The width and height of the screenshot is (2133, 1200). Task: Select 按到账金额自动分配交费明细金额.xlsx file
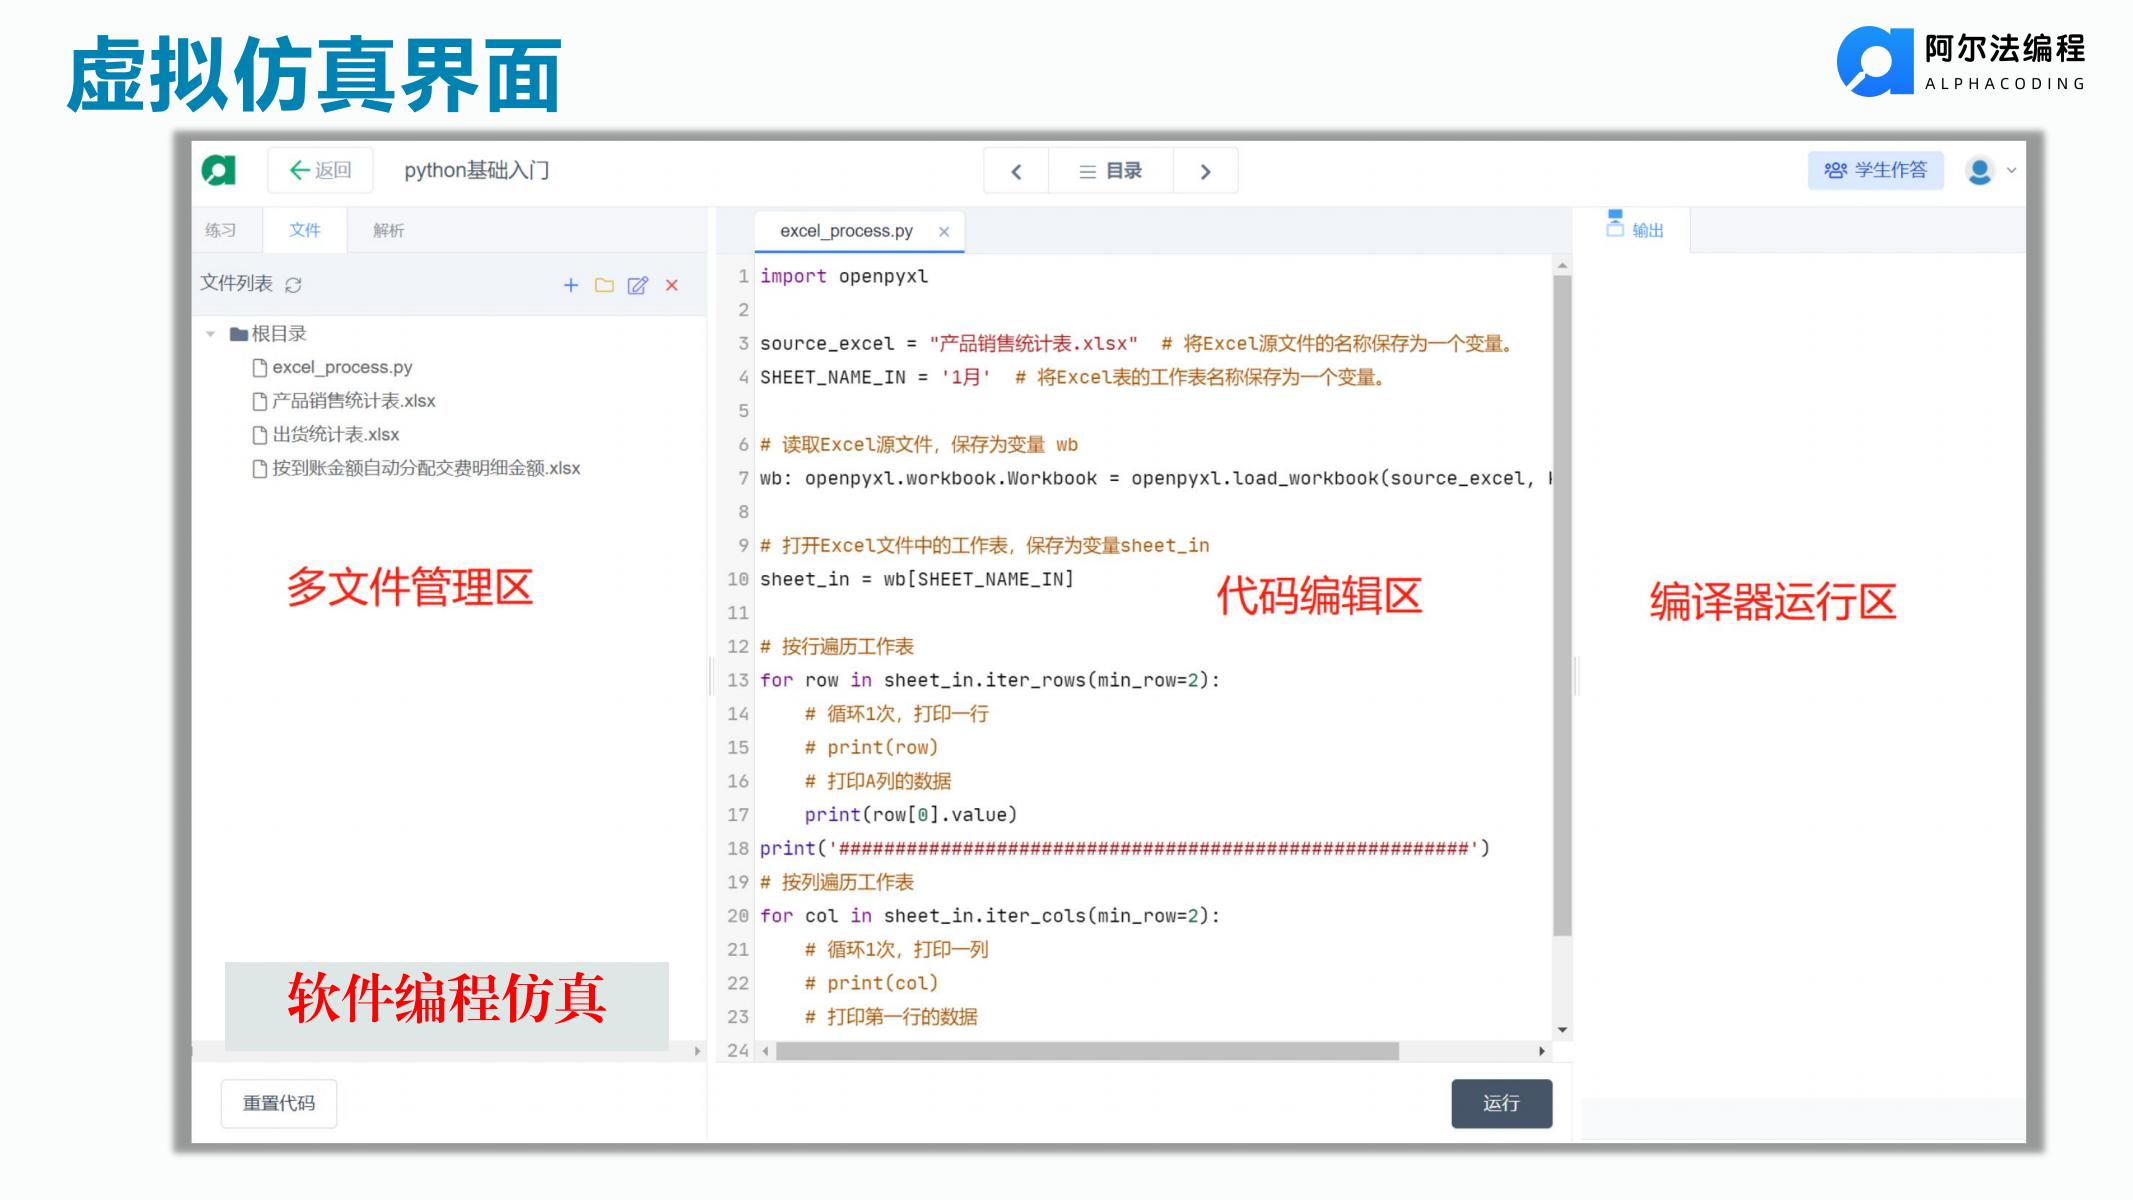[416, 468]
